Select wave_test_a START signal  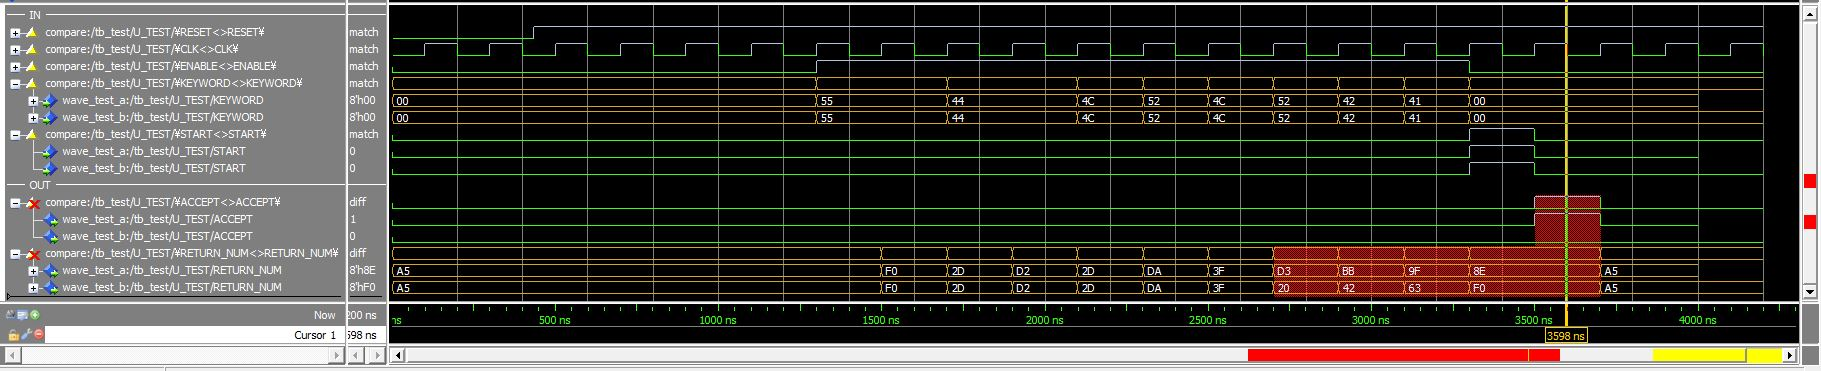(x=153, y=152)
